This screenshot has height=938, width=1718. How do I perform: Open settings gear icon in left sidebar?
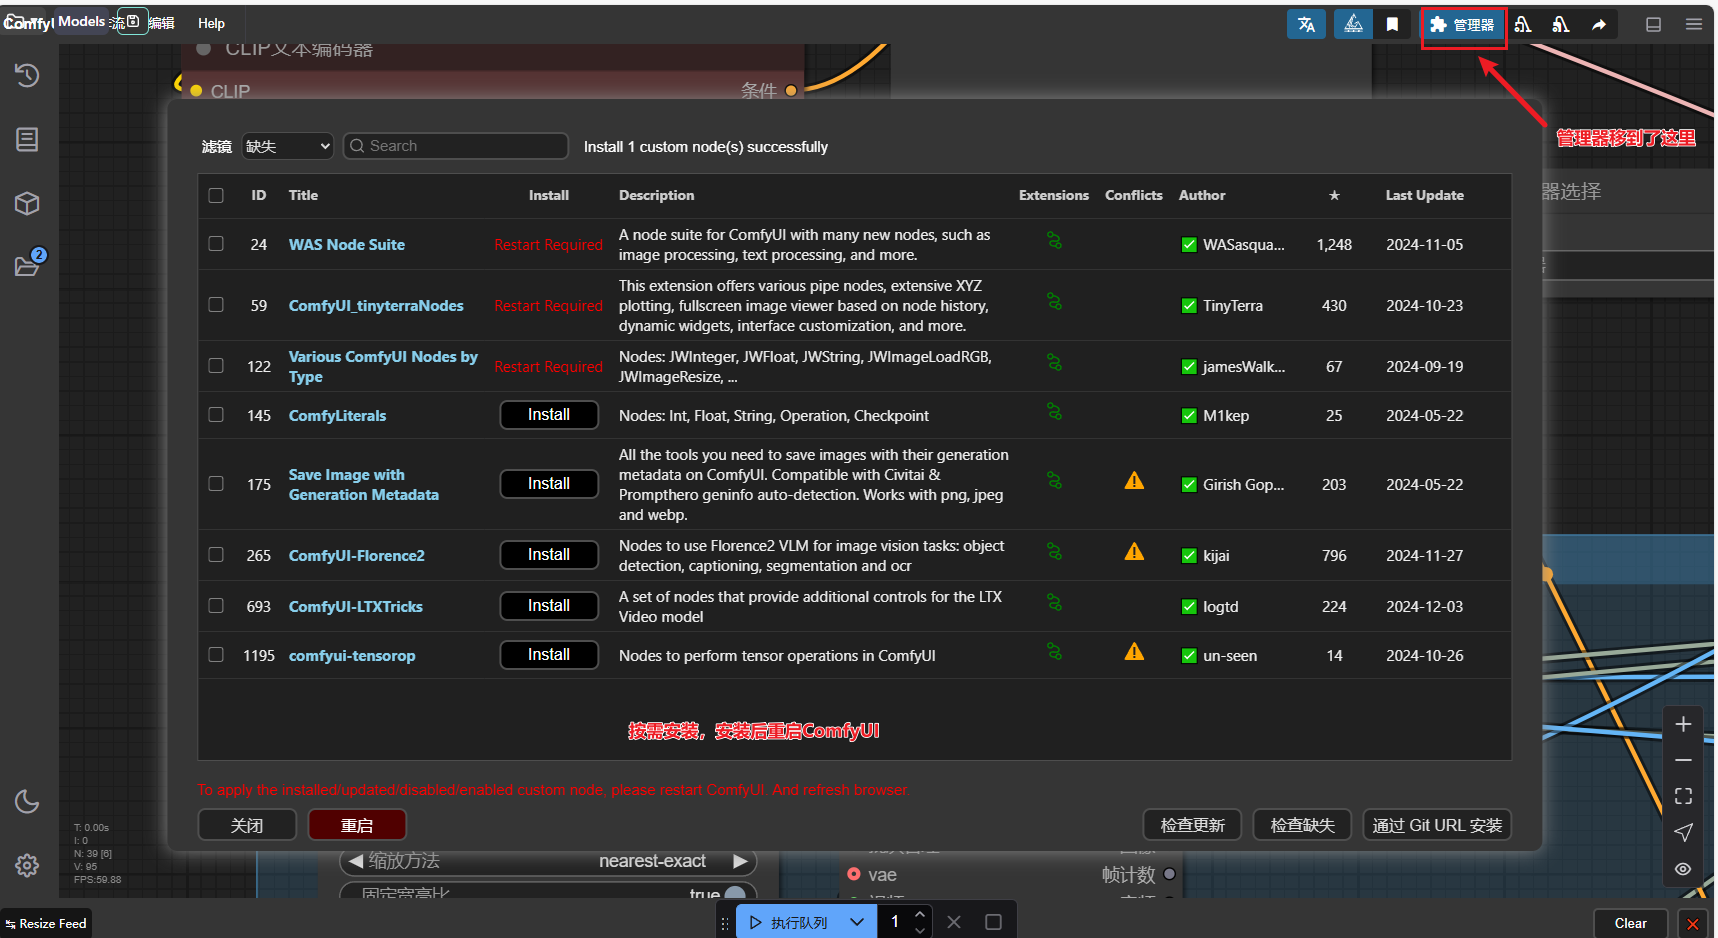(27, 866)
